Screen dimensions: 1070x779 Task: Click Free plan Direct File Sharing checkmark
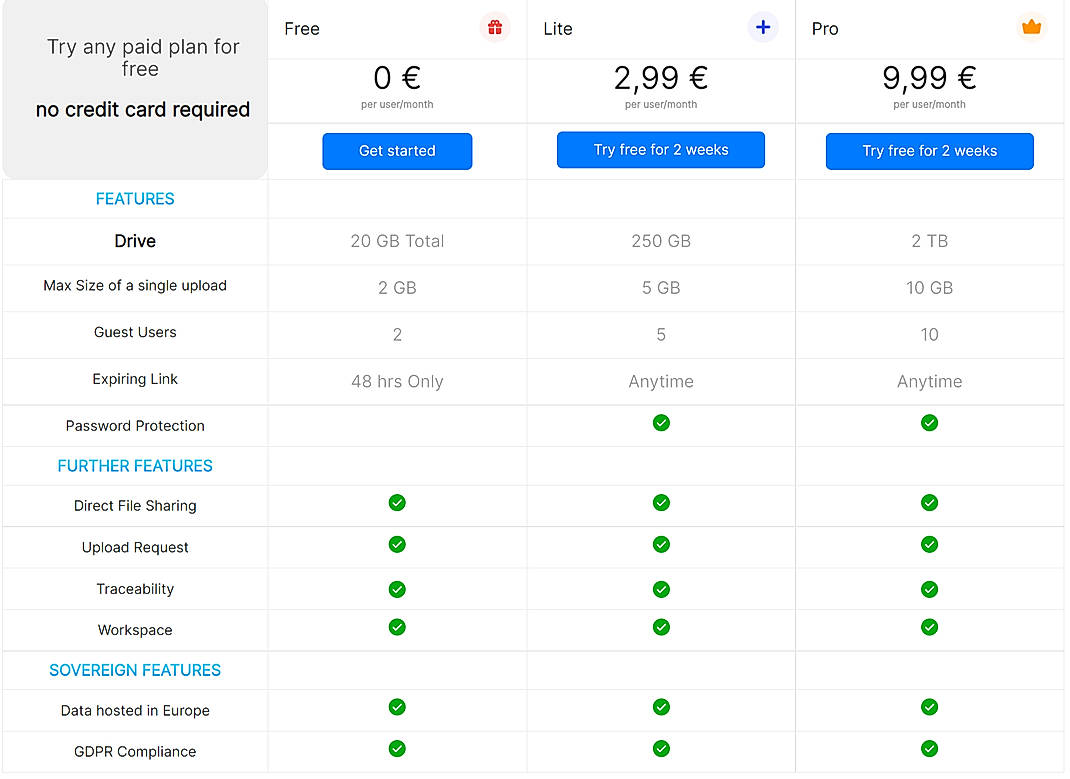point(397,503)
